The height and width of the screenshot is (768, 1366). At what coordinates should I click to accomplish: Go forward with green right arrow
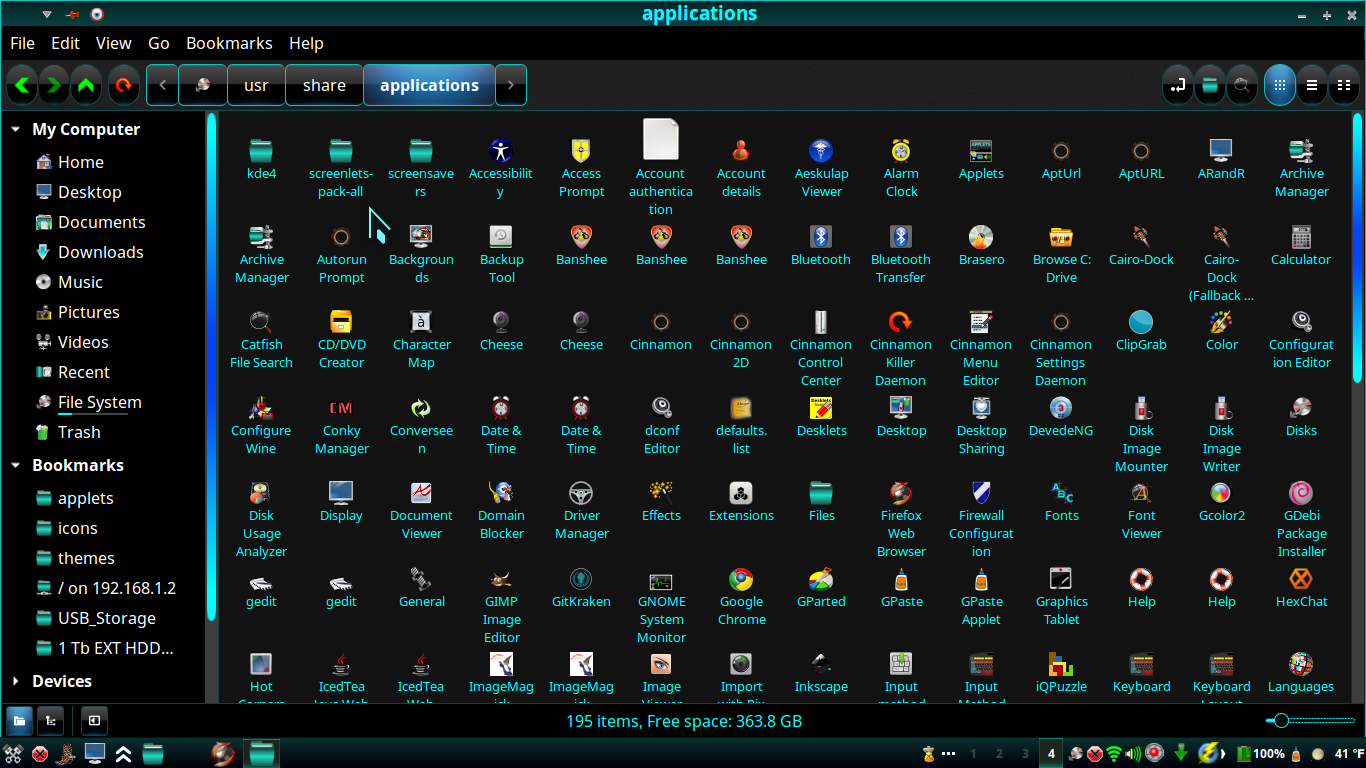[x=54, y=85]
